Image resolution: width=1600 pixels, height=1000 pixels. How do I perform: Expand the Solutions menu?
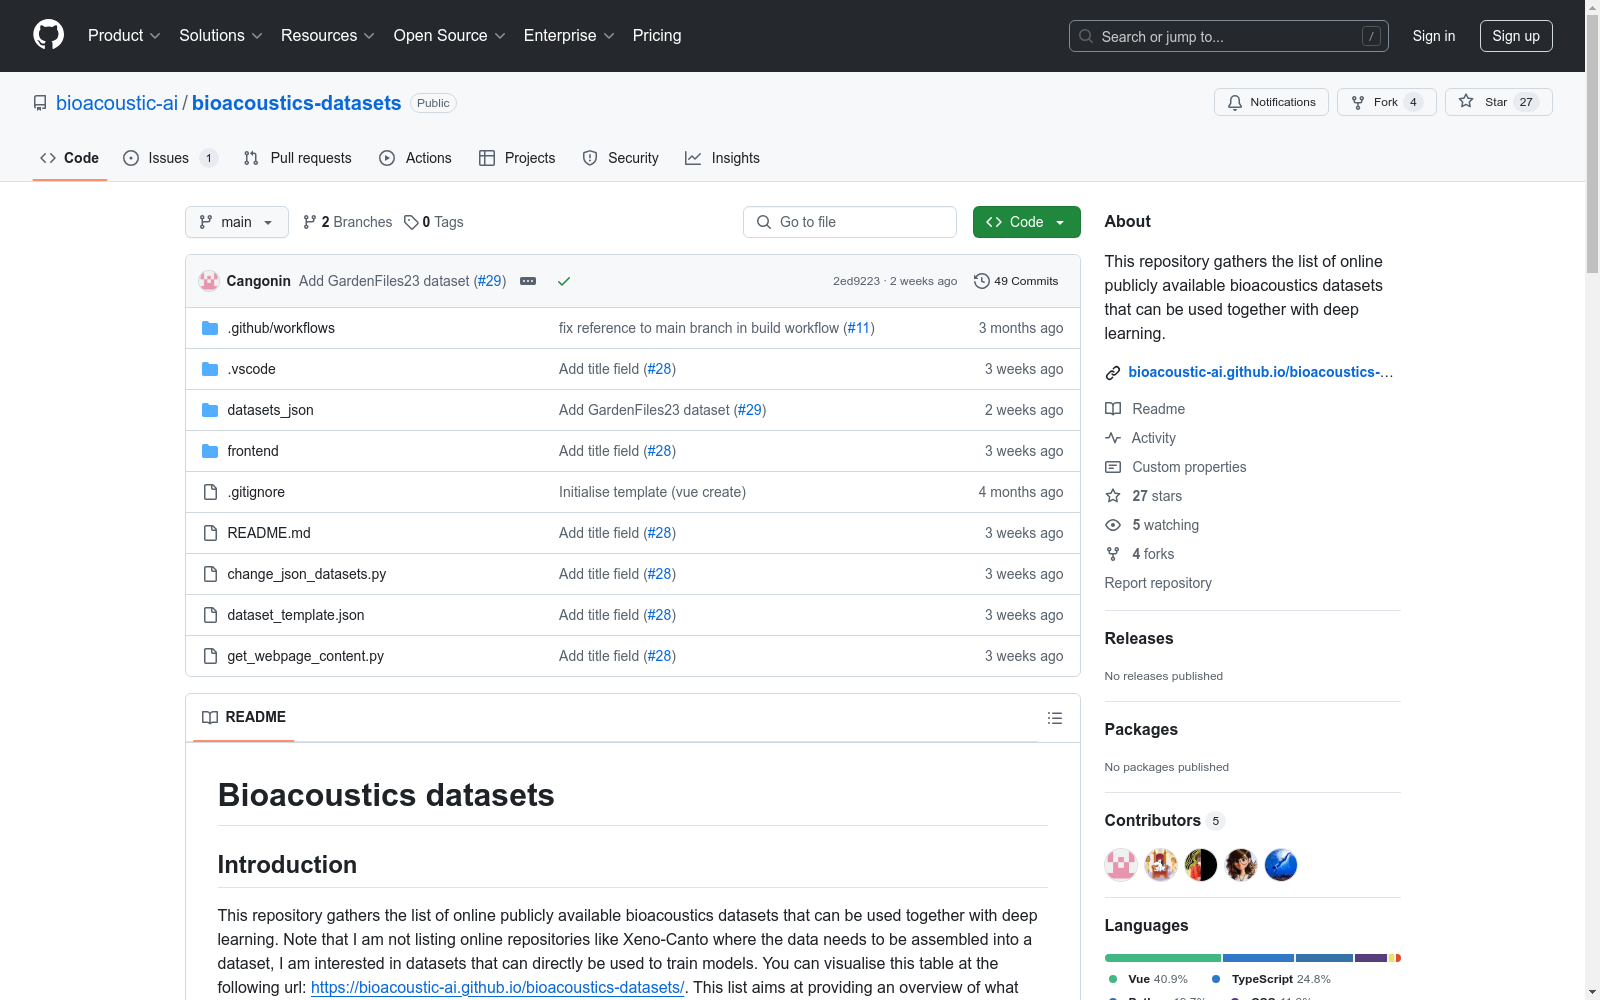tap(221, 36)
